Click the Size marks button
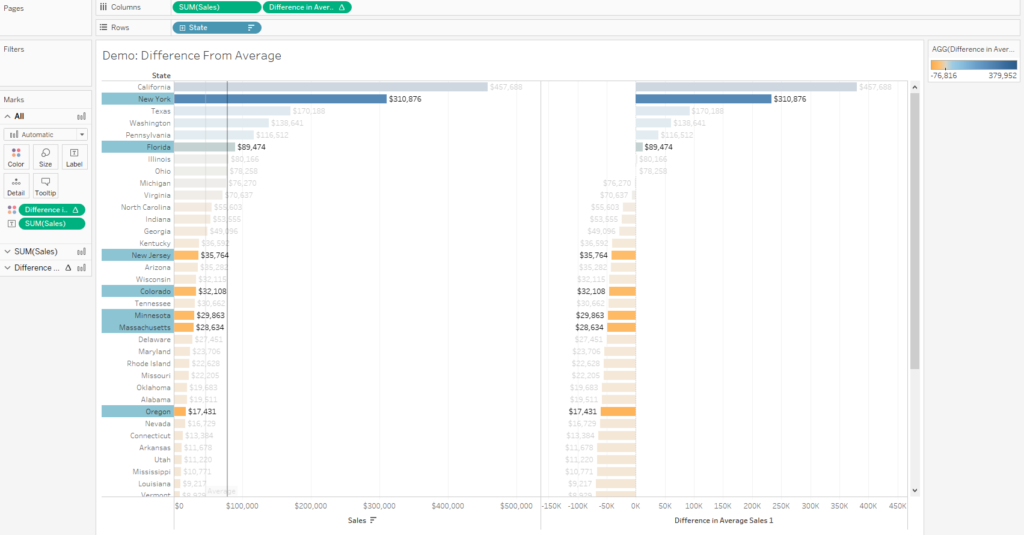This screenshot has height=535, width=1024. 45,156
